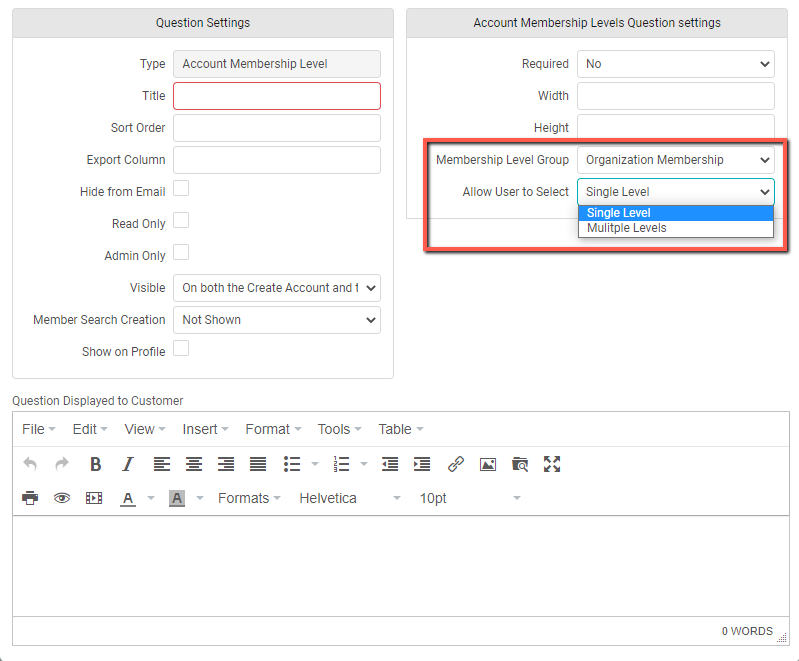799x661 pixels.
Task: Check the Hide from Email checkbox
Action: 181,188
